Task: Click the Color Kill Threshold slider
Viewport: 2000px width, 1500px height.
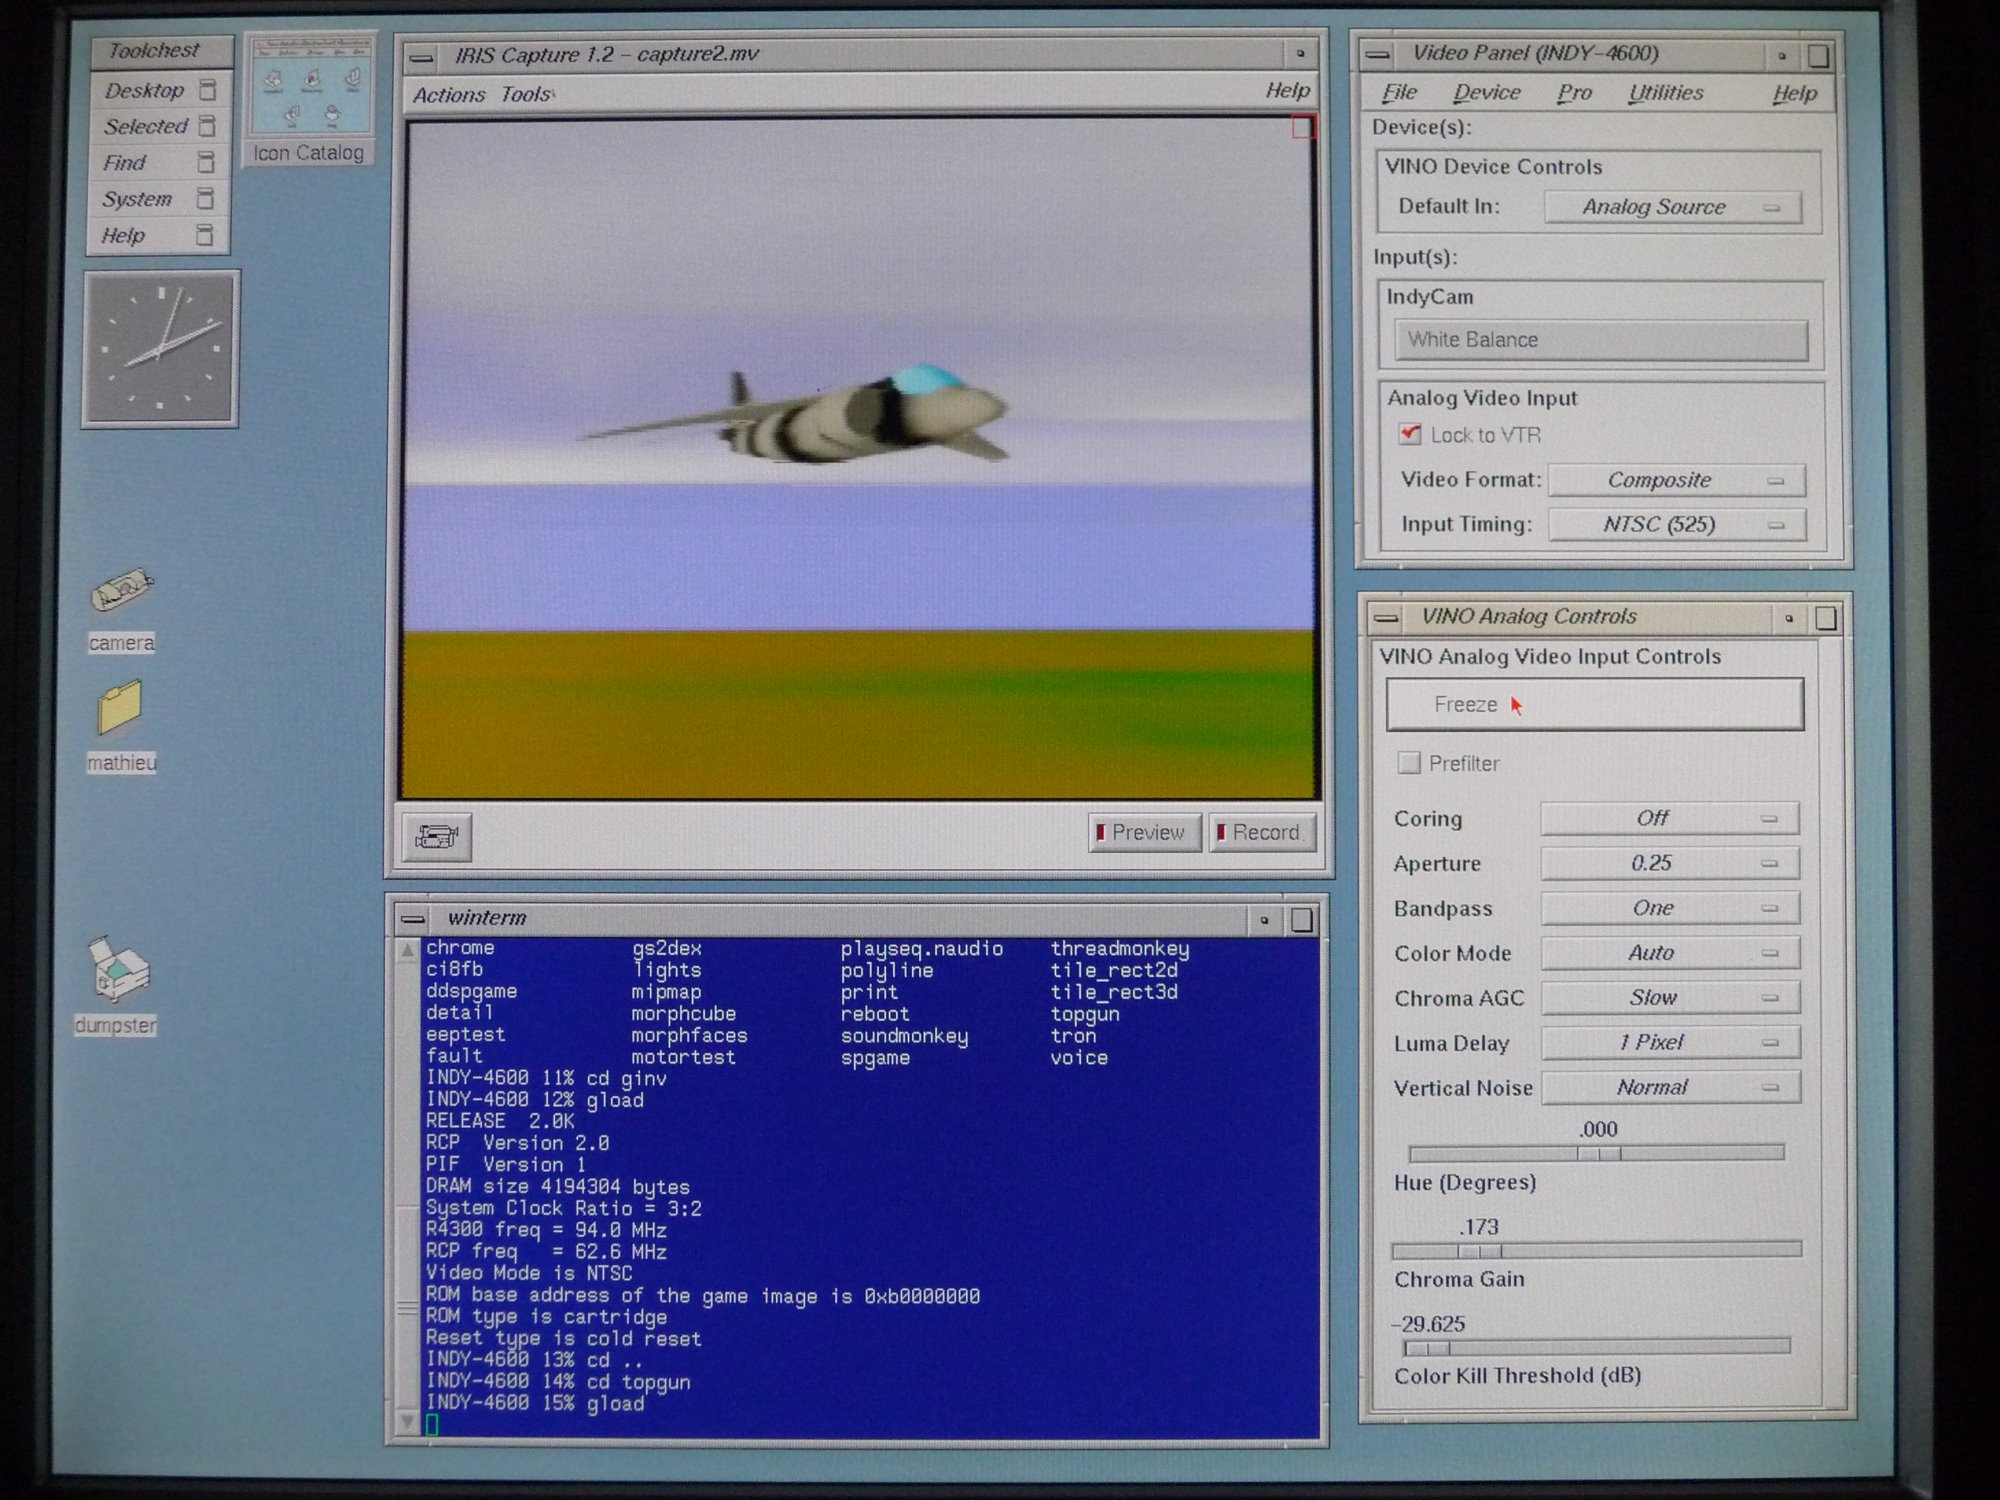Action: (x=1597, y=1347)
